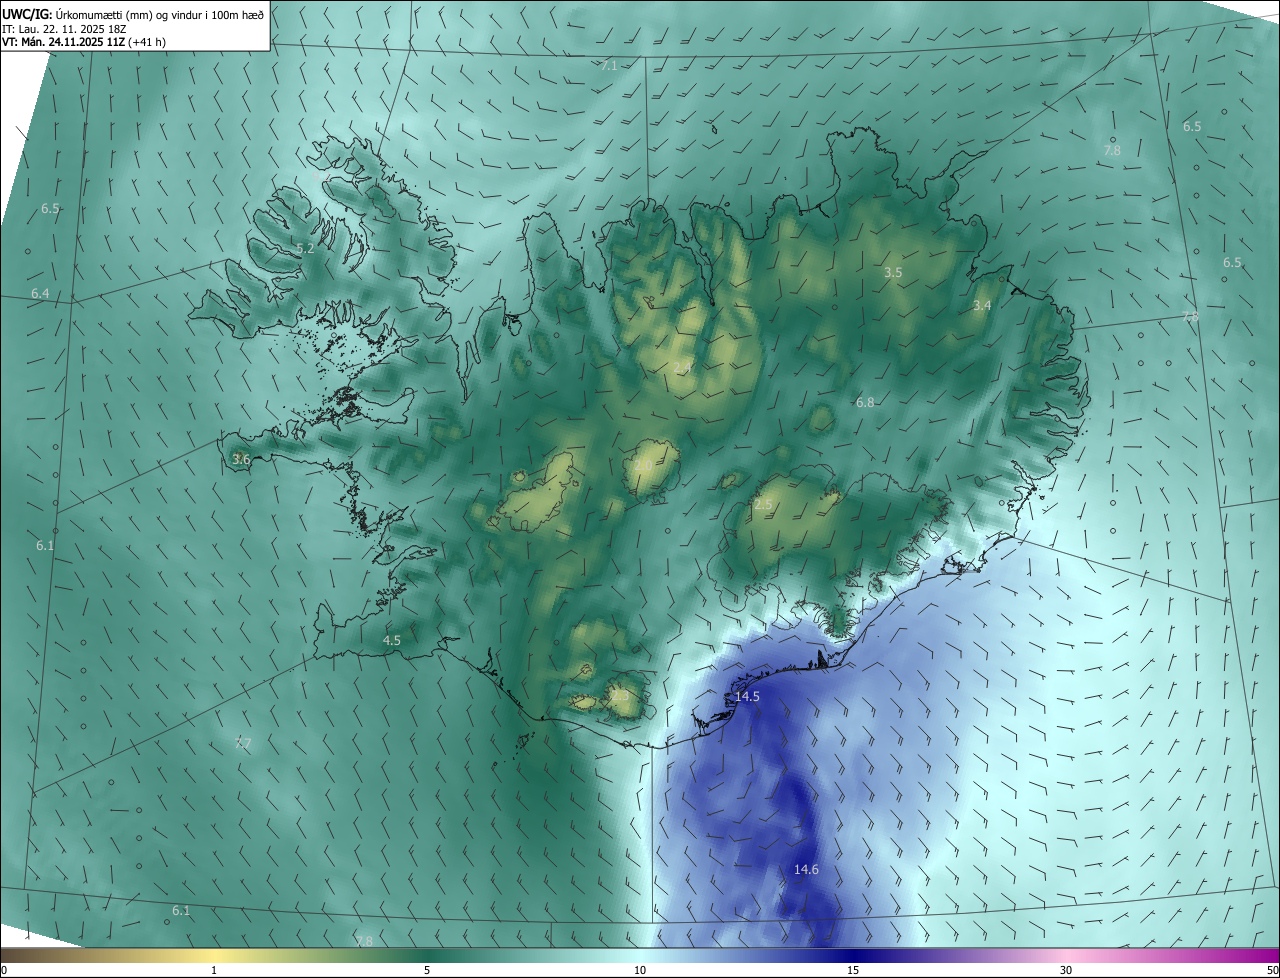Click the 15 tick on the color scale
Viewport: 1280px width, 978px height.
853,970
